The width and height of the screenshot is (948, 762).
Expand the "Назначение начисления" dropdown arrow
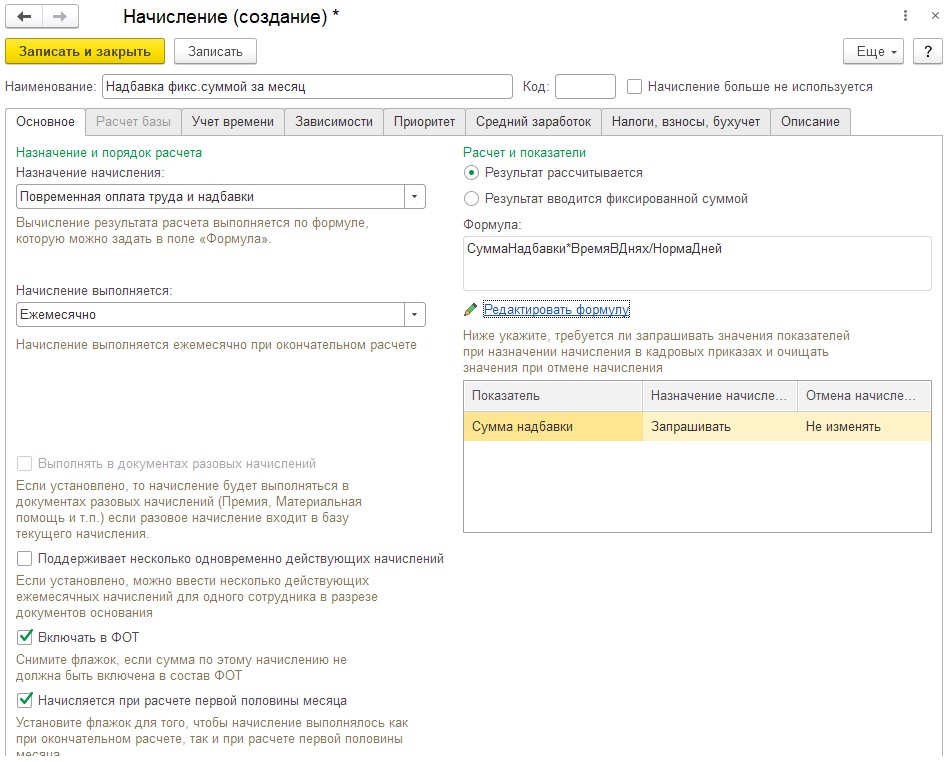pos(414,197)
